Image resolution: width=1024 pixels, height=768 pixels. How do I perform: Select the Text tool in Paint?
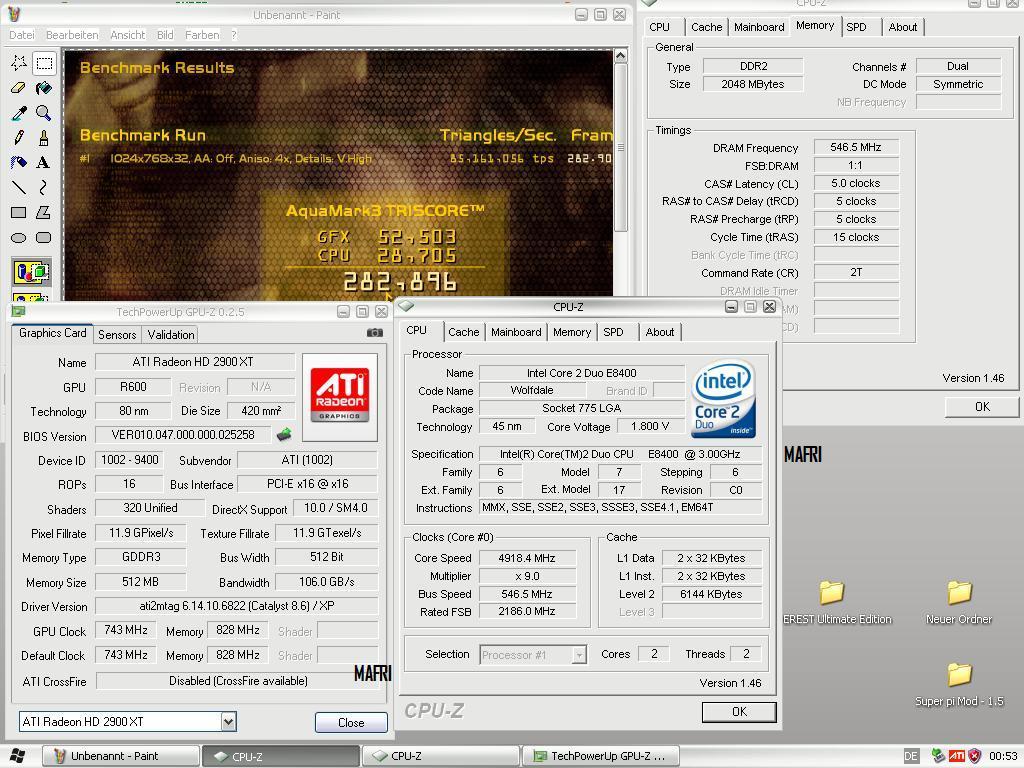tap(44, 163)
